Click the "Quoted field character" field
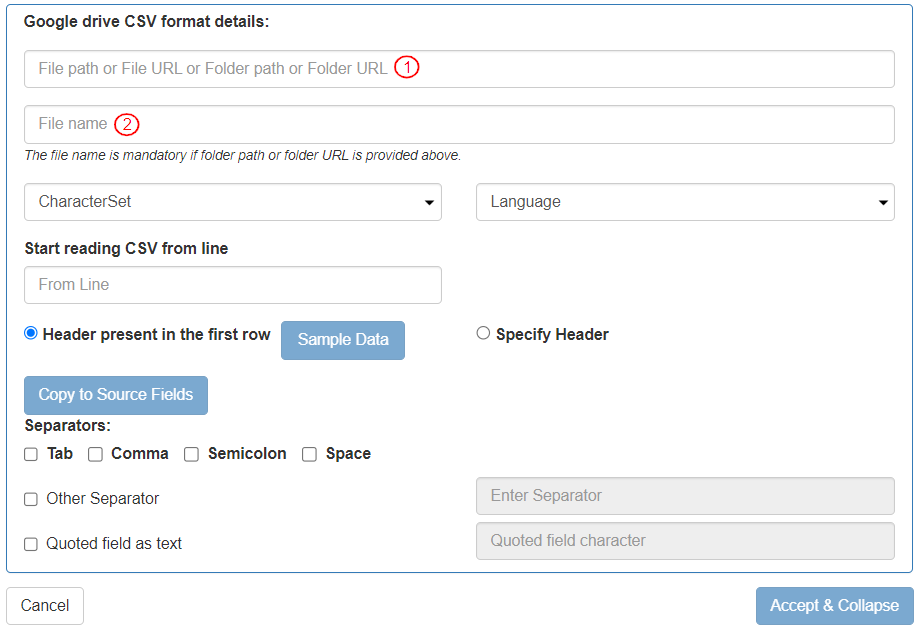 [x=684, y=540]
